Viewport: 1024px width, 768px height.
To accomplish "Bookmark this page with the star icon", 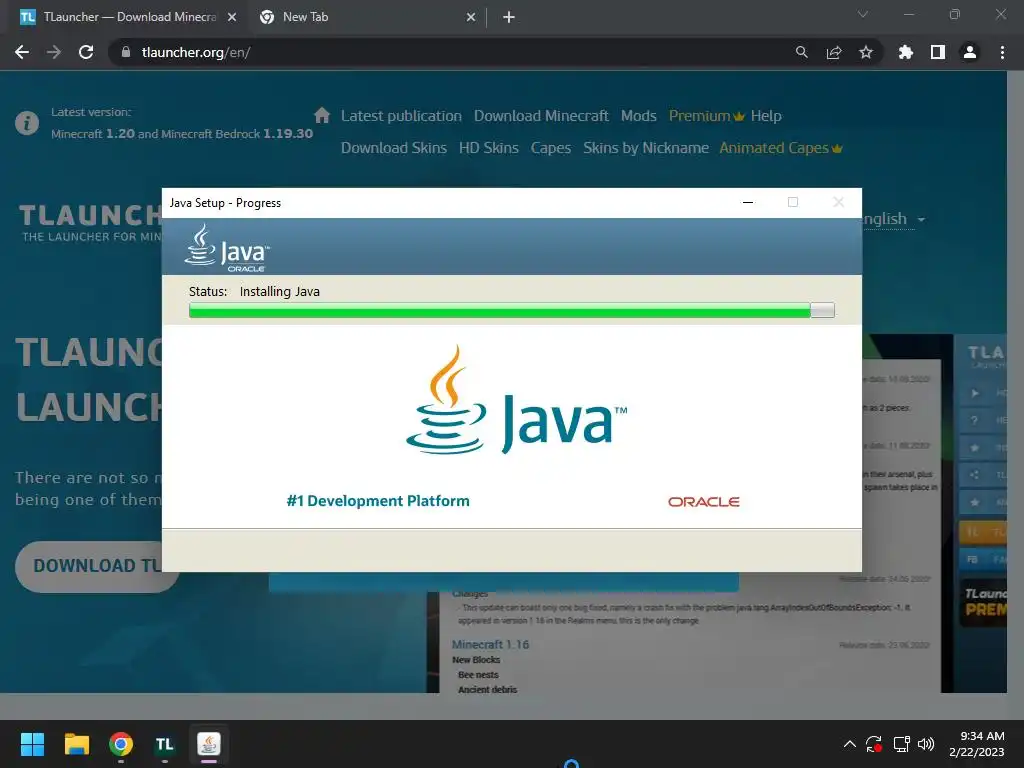I will 866,52.
